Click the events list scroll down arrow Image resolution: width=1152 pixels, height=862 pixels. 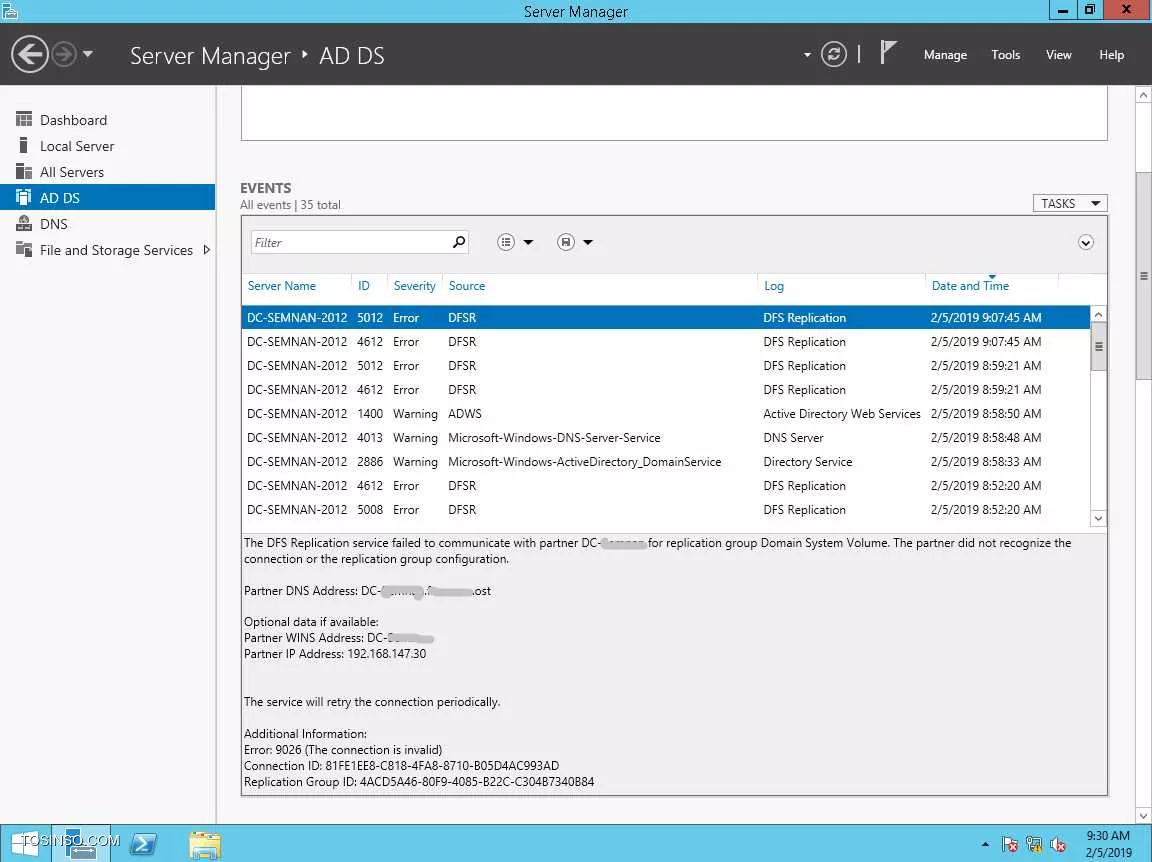[x=1098, y=518]
